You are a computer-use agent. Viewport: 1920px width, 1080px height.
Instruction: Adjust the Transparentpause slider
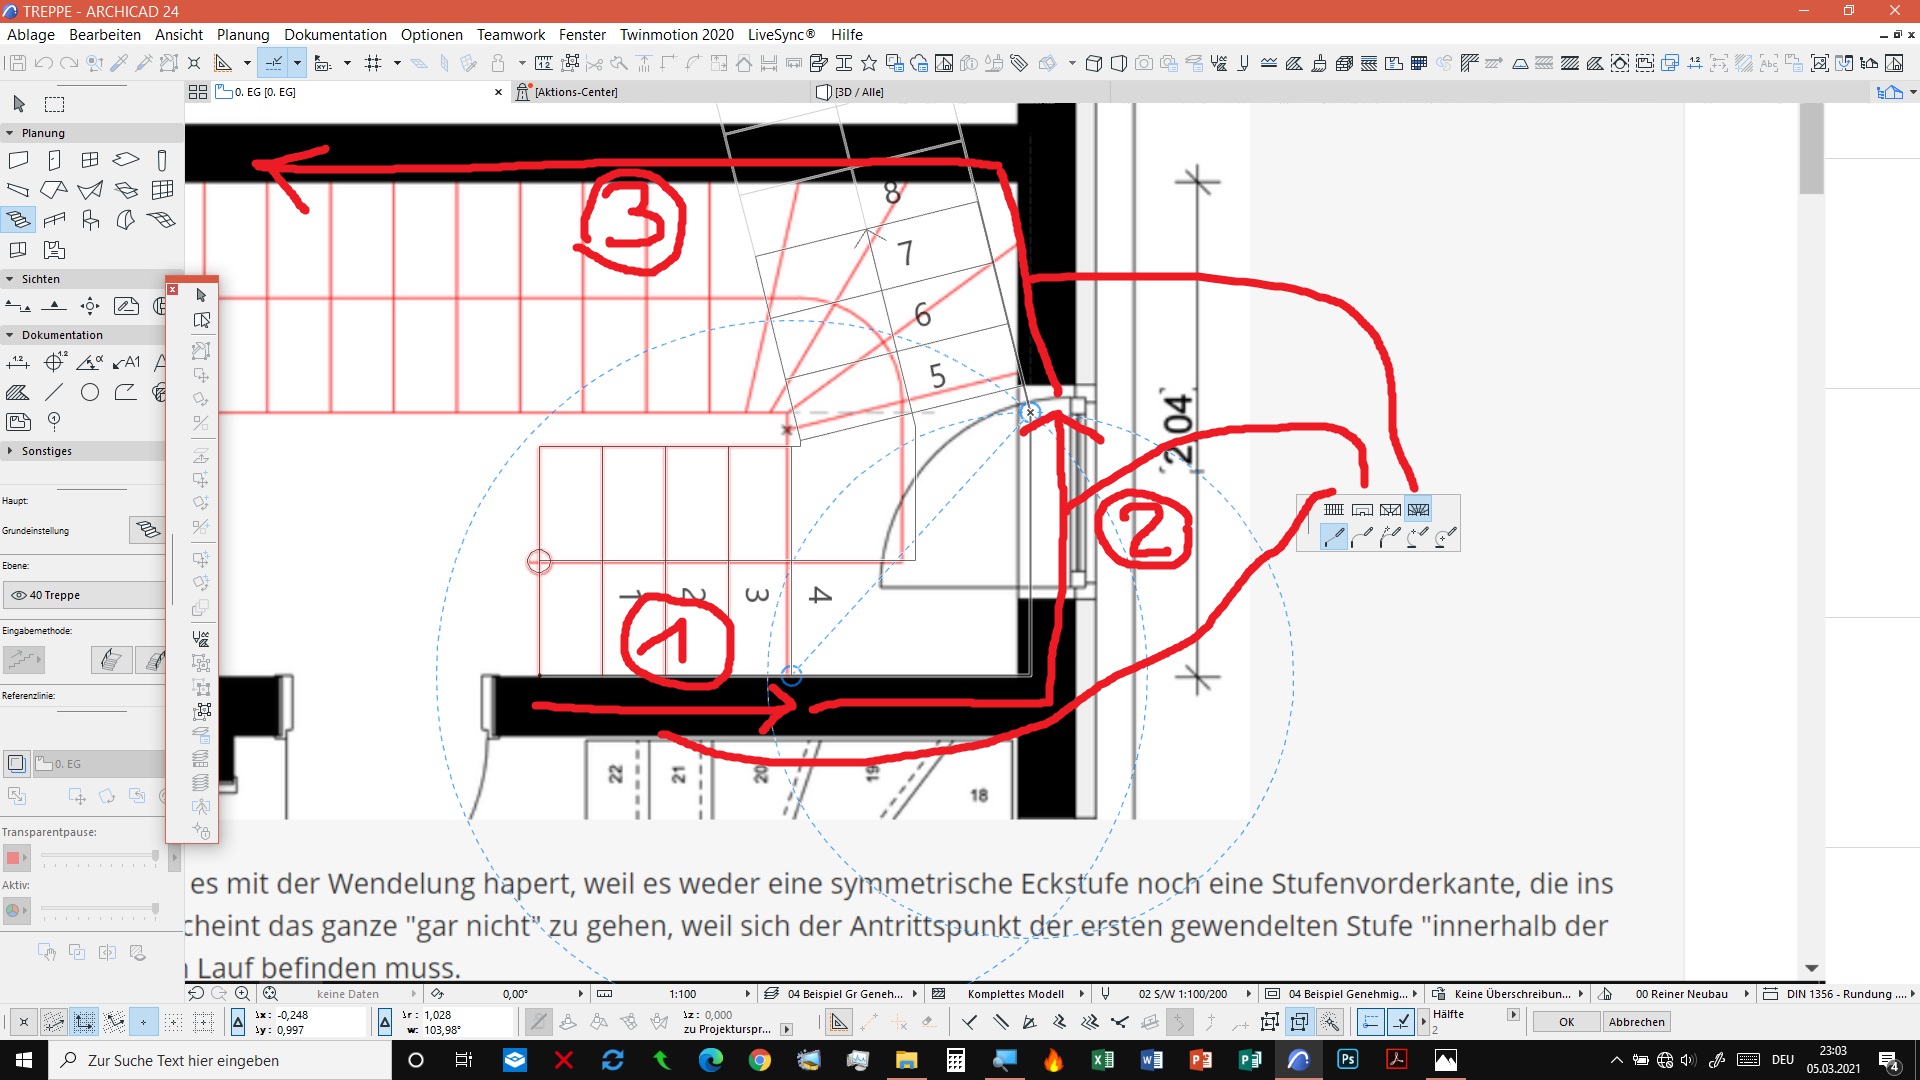tap(155, 857)
